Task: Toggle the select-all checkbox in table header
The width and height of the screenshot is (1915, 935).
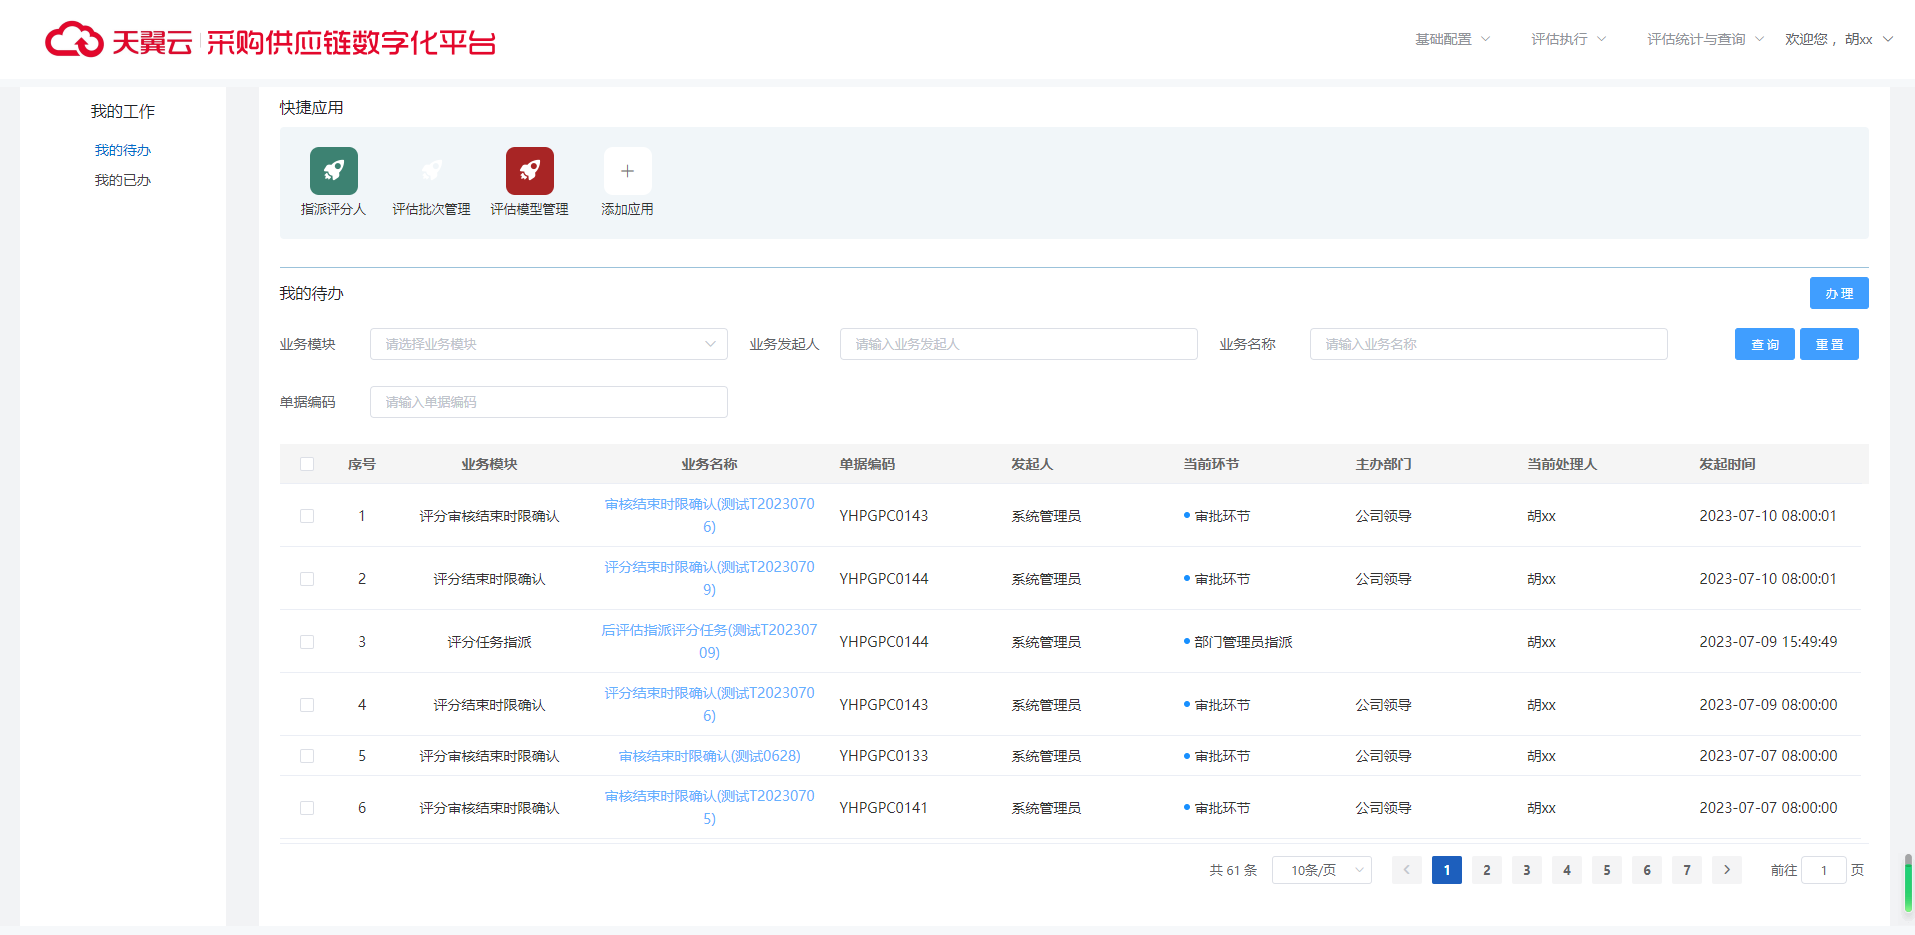Action: (307, 464)
